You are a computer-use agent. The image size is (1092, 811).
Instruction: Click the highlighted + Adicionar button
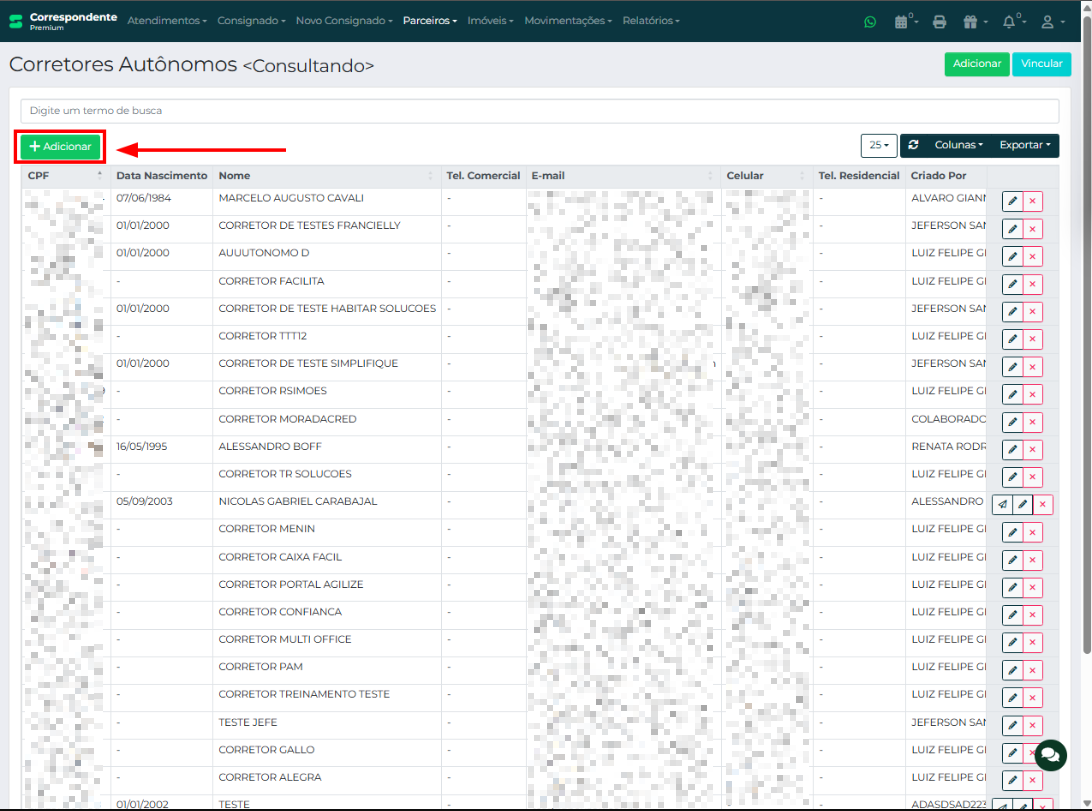(61, 147)
